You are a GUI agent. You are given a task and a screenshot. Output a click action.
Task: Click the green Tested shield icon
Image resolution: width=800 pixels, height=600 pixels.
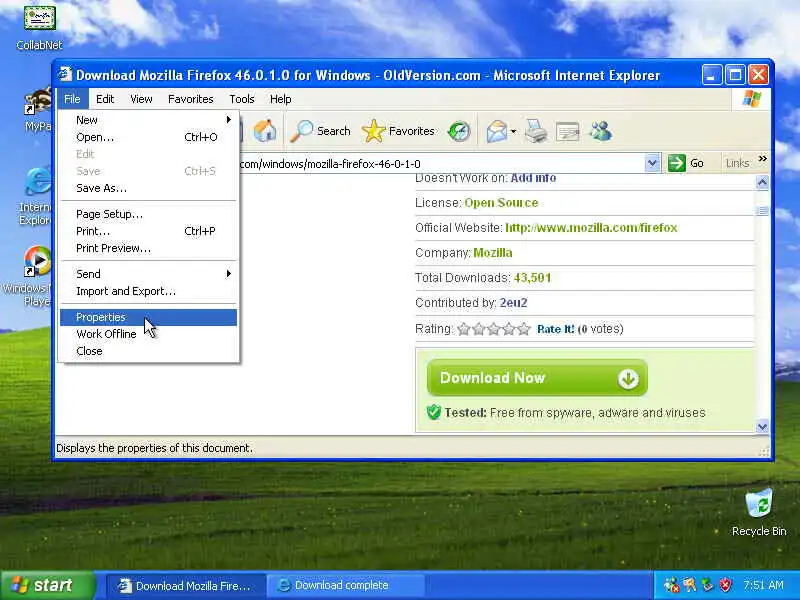pos(434,412)
